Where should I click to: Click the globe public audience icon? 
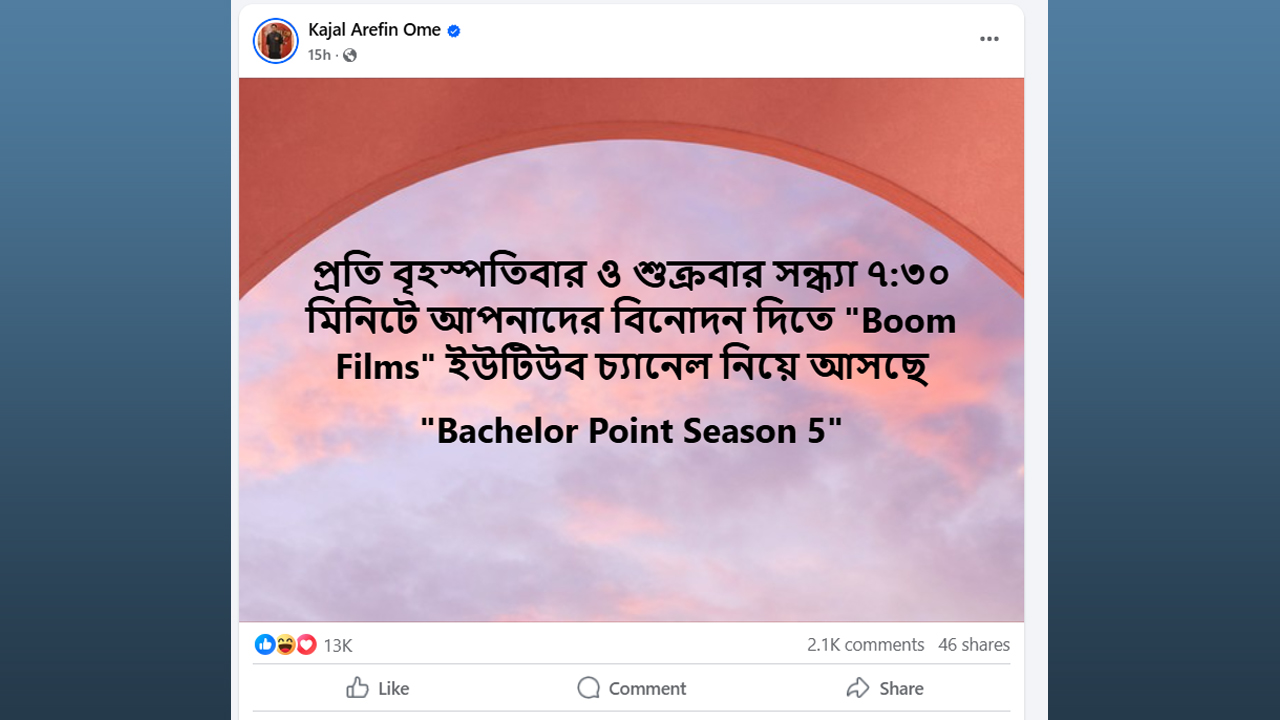click(349, 55)
